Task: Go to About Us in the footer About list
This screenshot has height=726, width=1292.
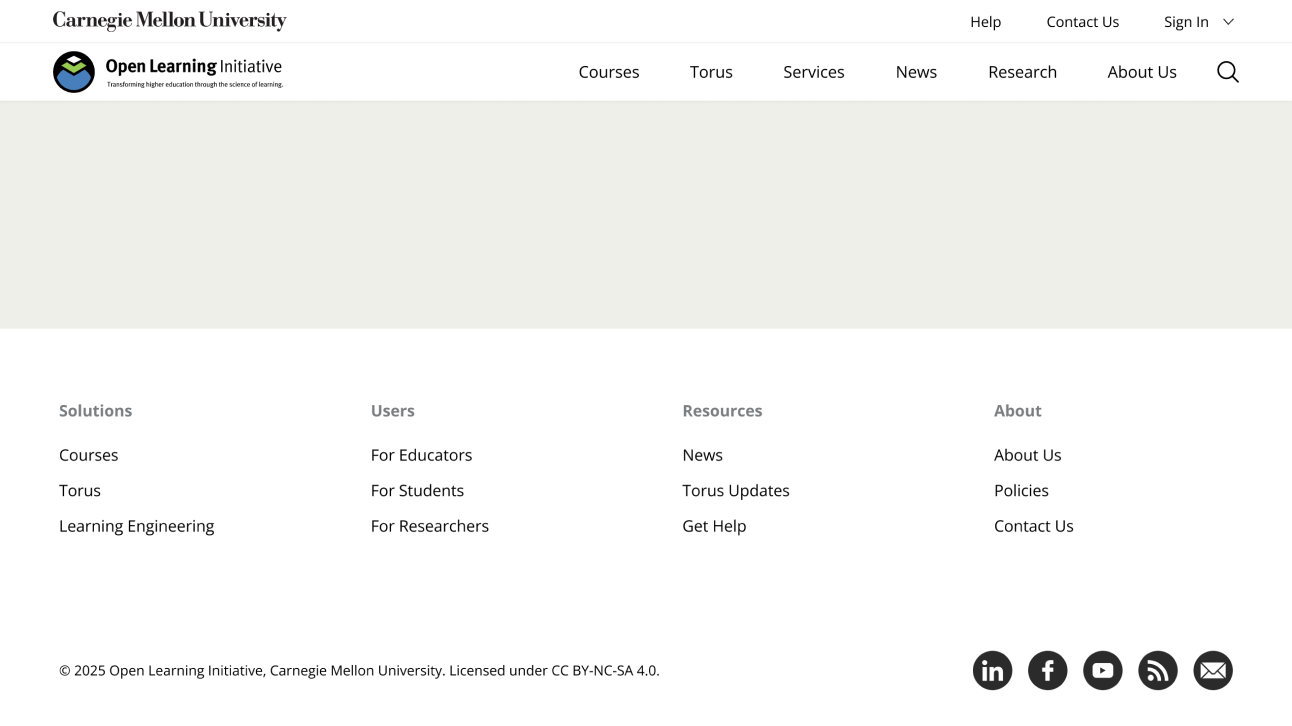Action: (x=1028, y=455)
